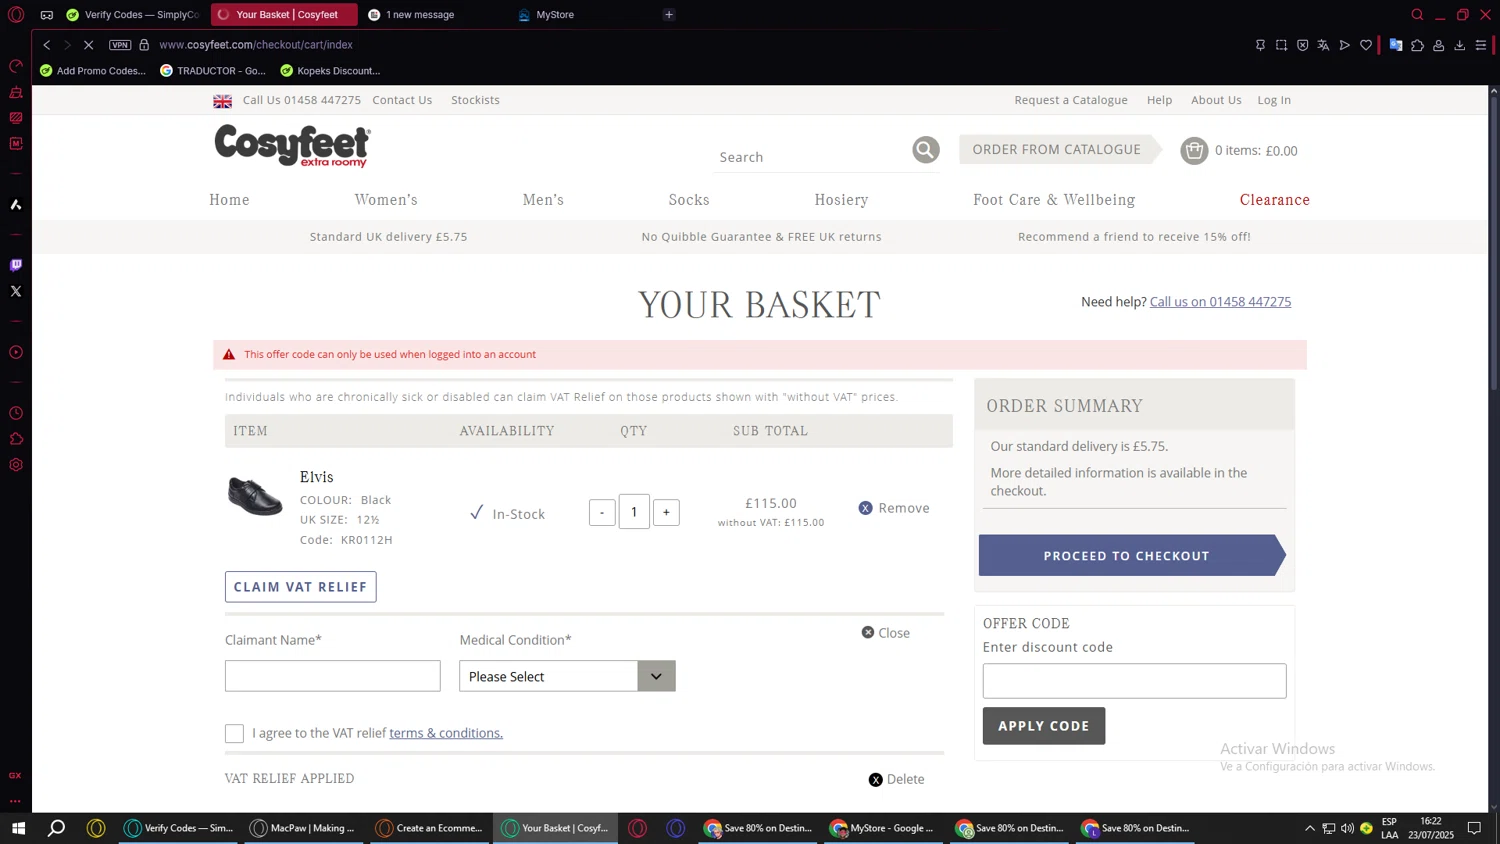Screen dimensions: 1500x844
Task: Open the Extensions cube in the sidebar
Action: pyautogui.click(x=16, y=439)
